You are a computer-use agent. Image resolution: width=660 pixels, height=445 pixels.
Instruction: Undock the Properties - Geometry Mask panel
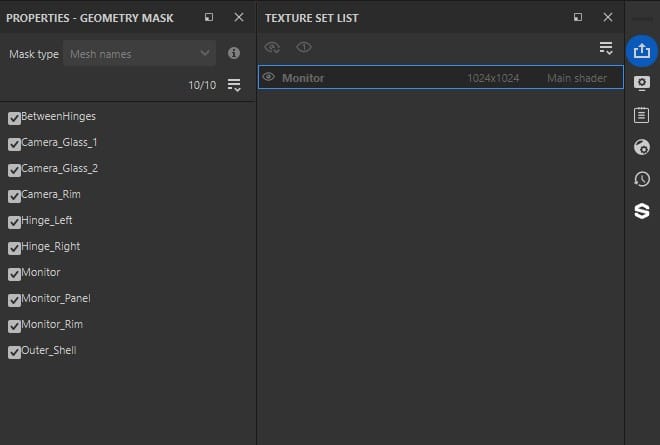click(209, 17)
